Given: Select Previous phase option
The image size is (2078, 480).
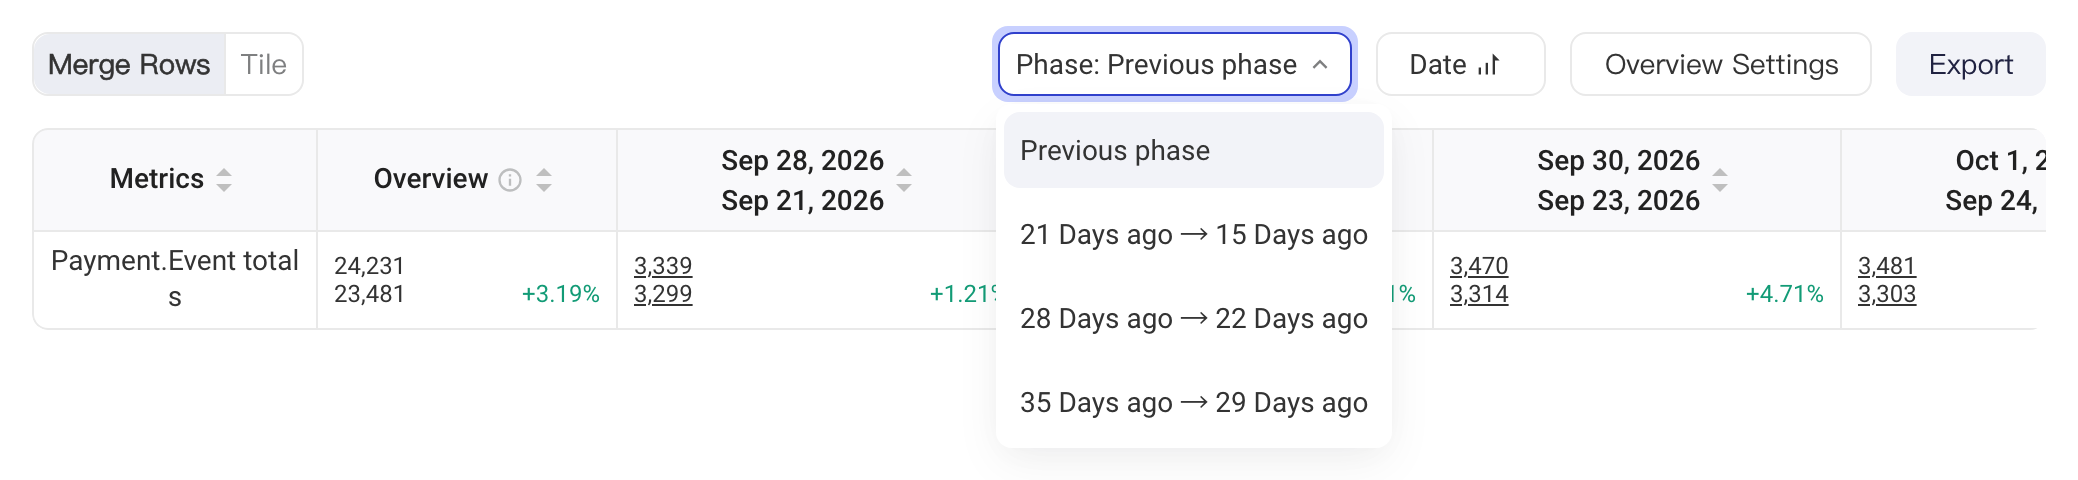Looking at the screenshot, I should click(x=1194, y=150).
